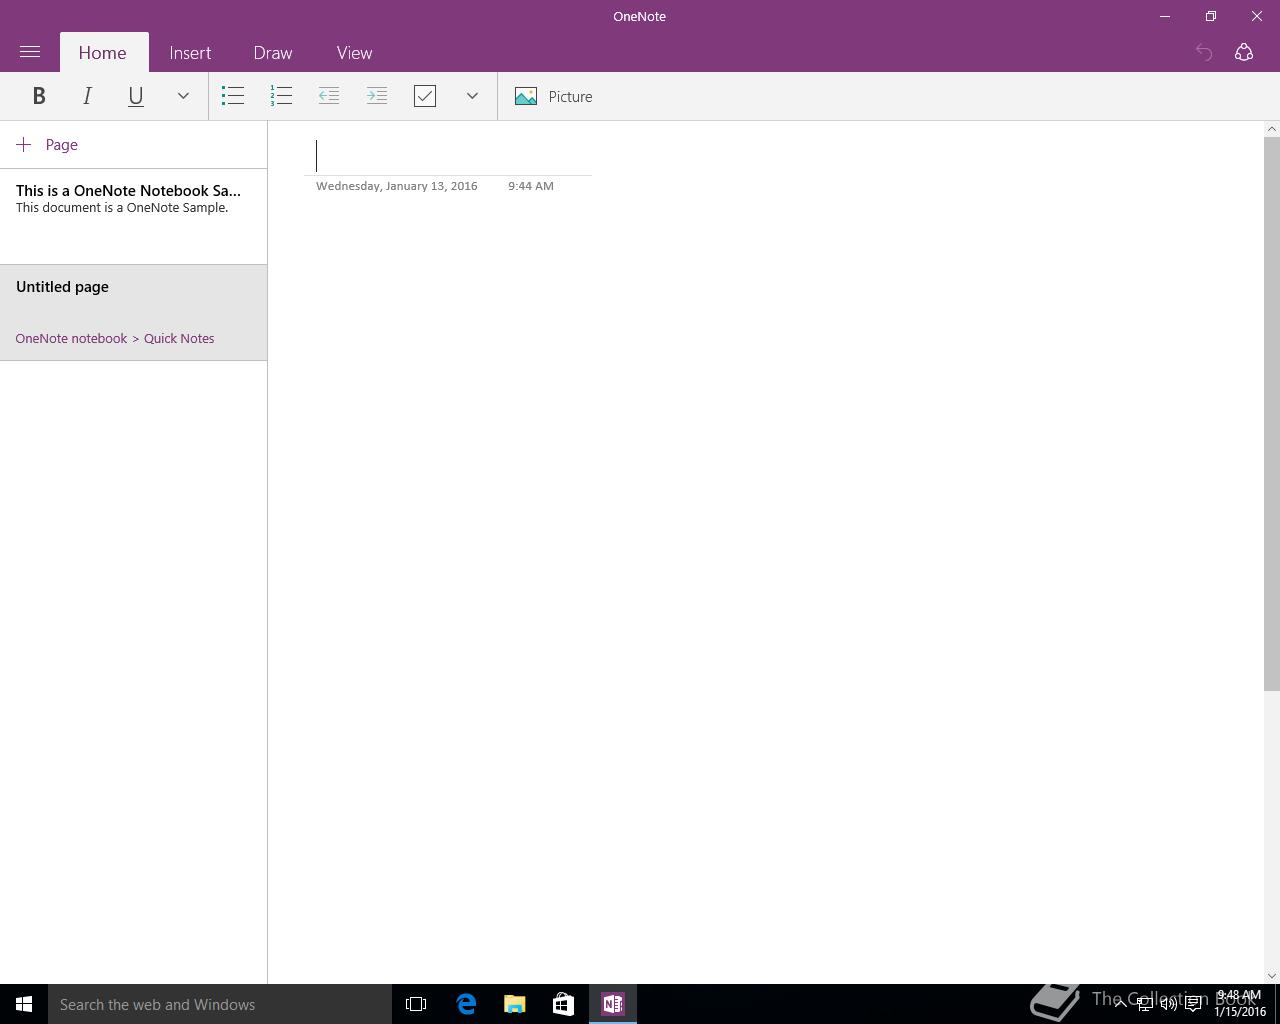
Task: Open the network icon in system tray
Action: tap(1144, 1004)
